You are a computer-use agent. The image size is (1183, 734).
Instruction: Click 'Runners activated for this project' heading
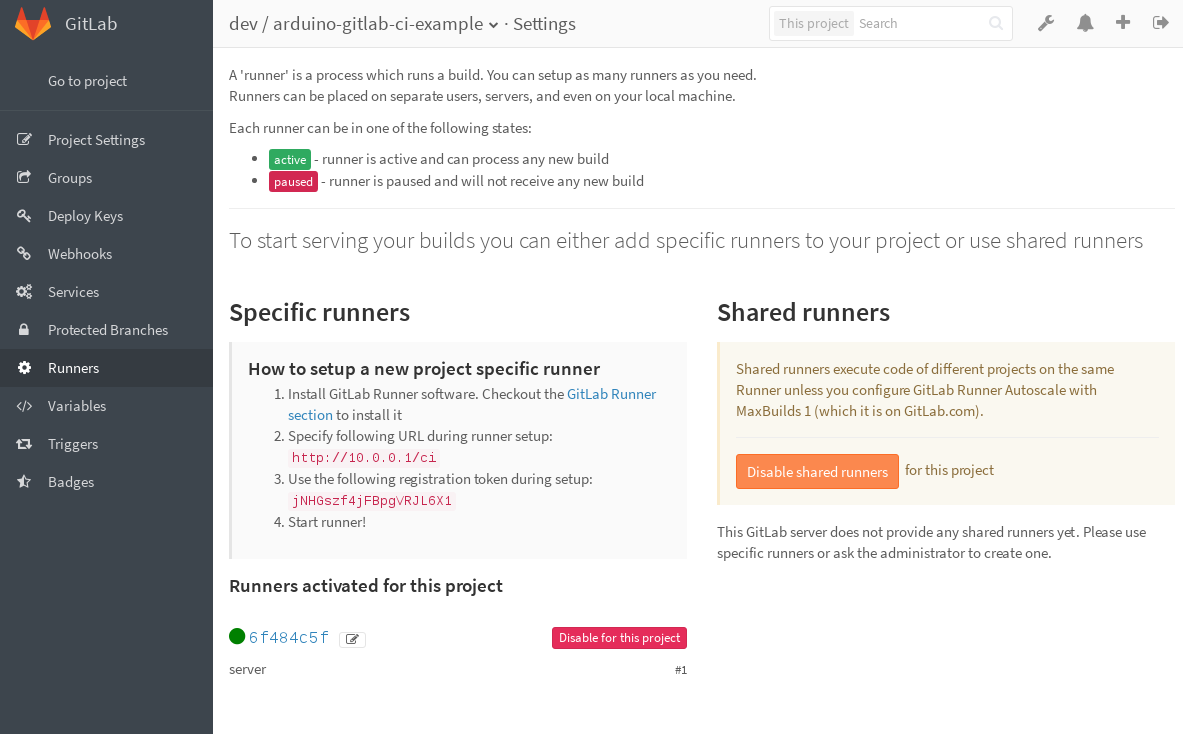click(x=366, y=586)
